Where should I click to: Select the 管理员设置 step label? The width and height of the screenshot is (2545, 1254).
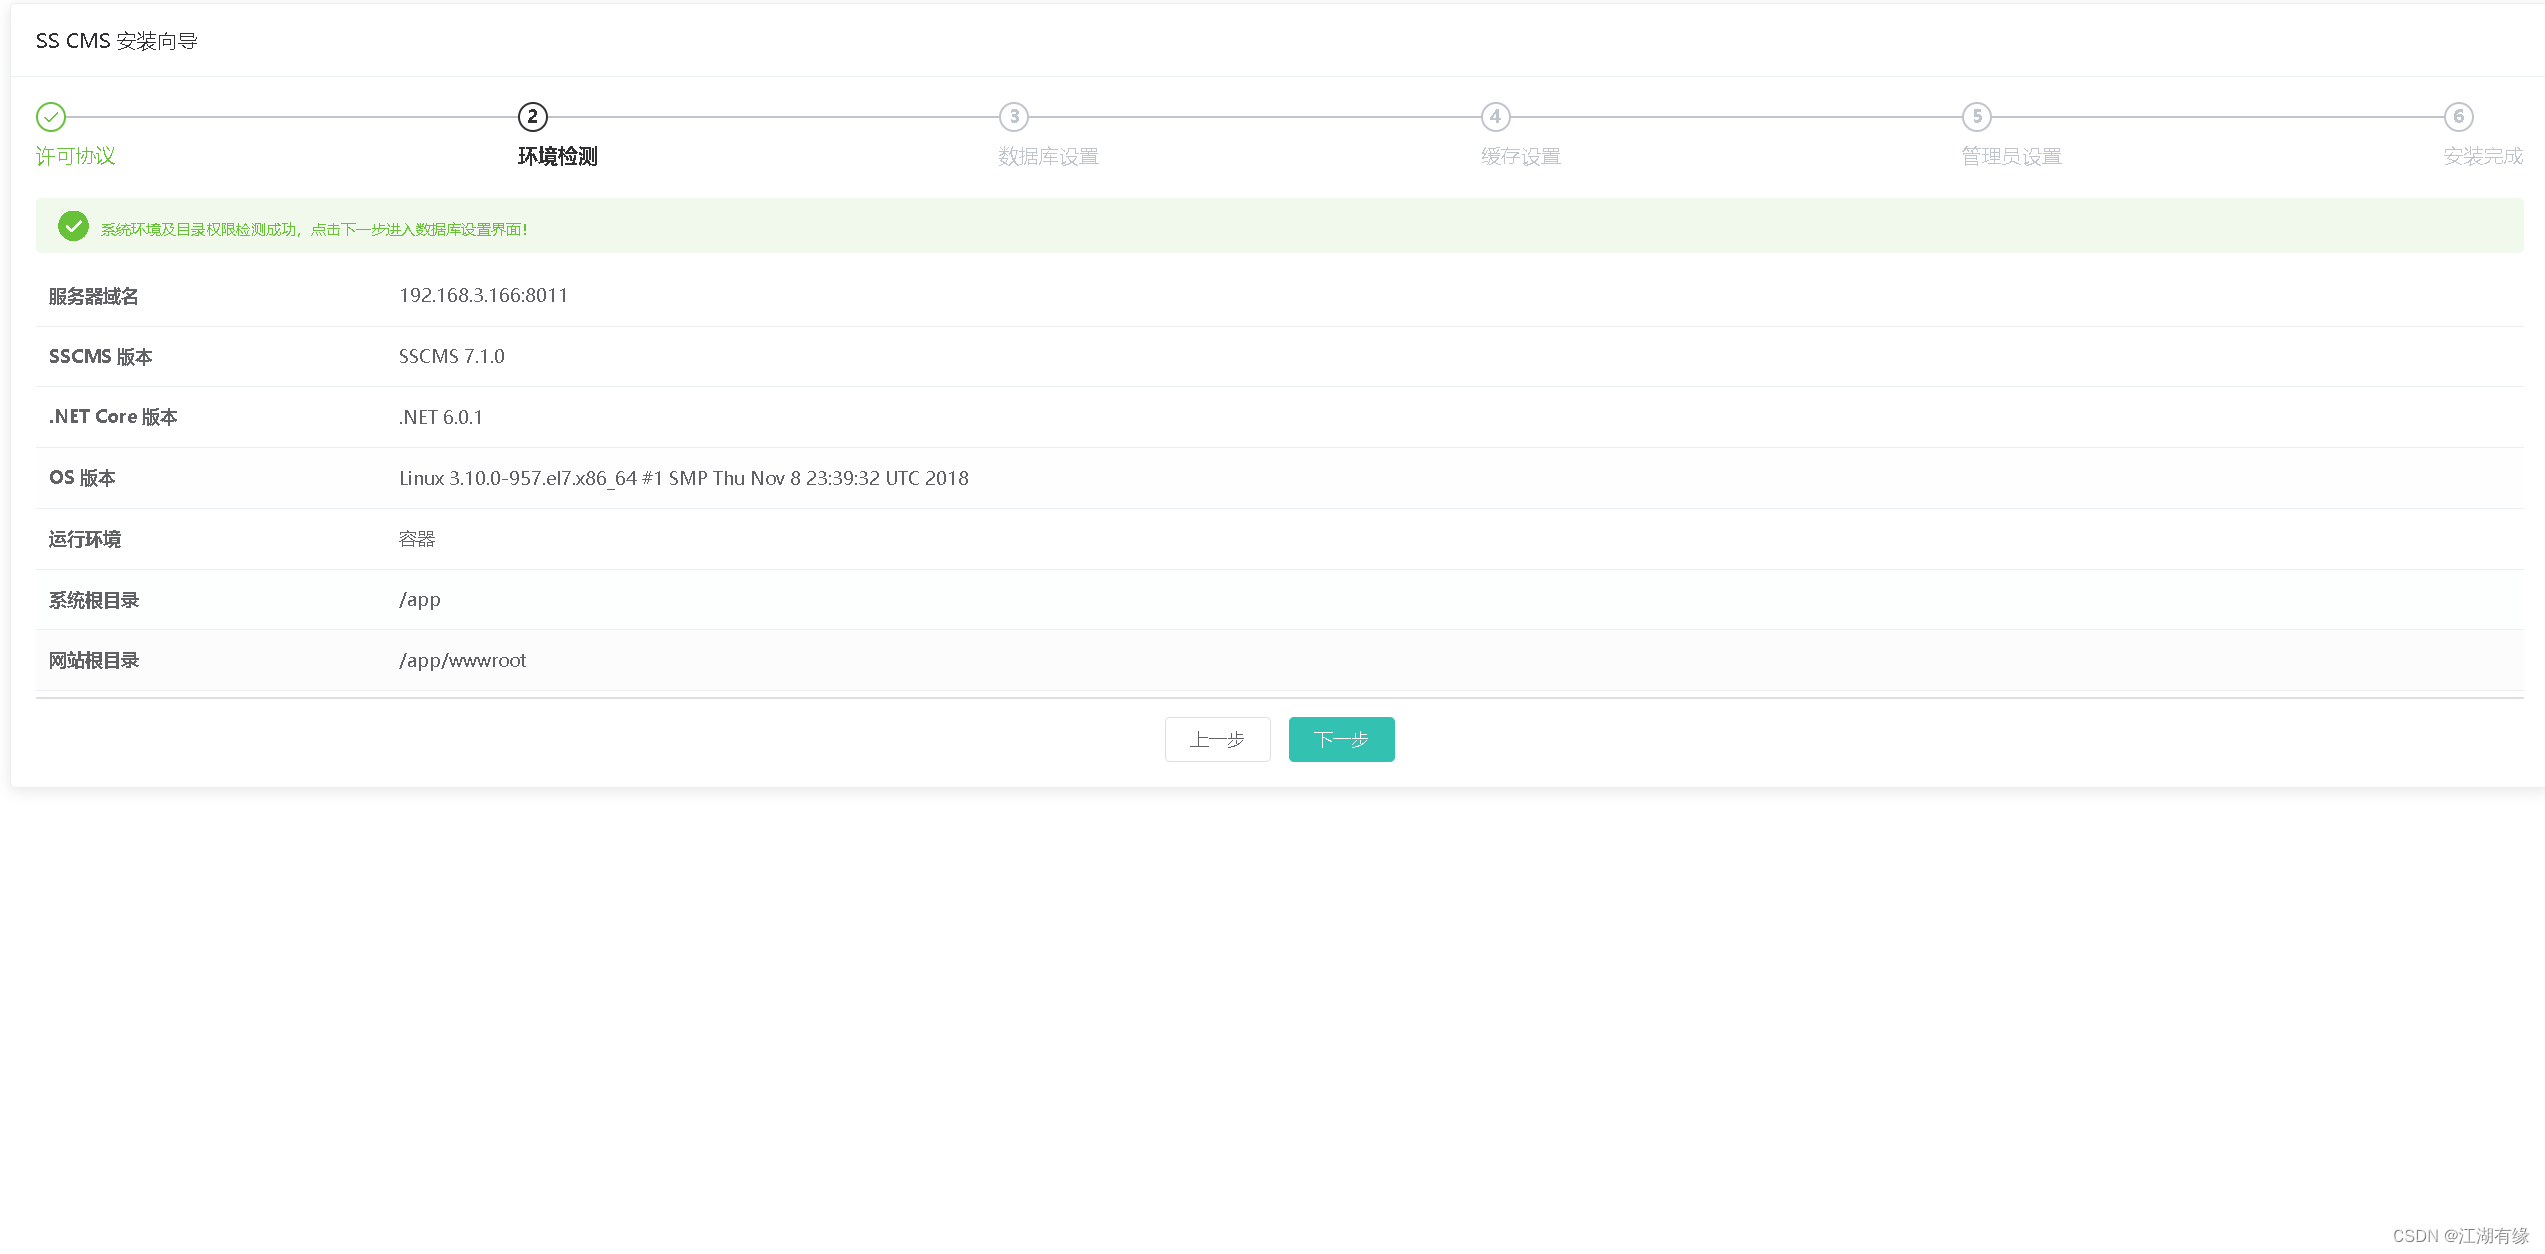(2011, 156)
